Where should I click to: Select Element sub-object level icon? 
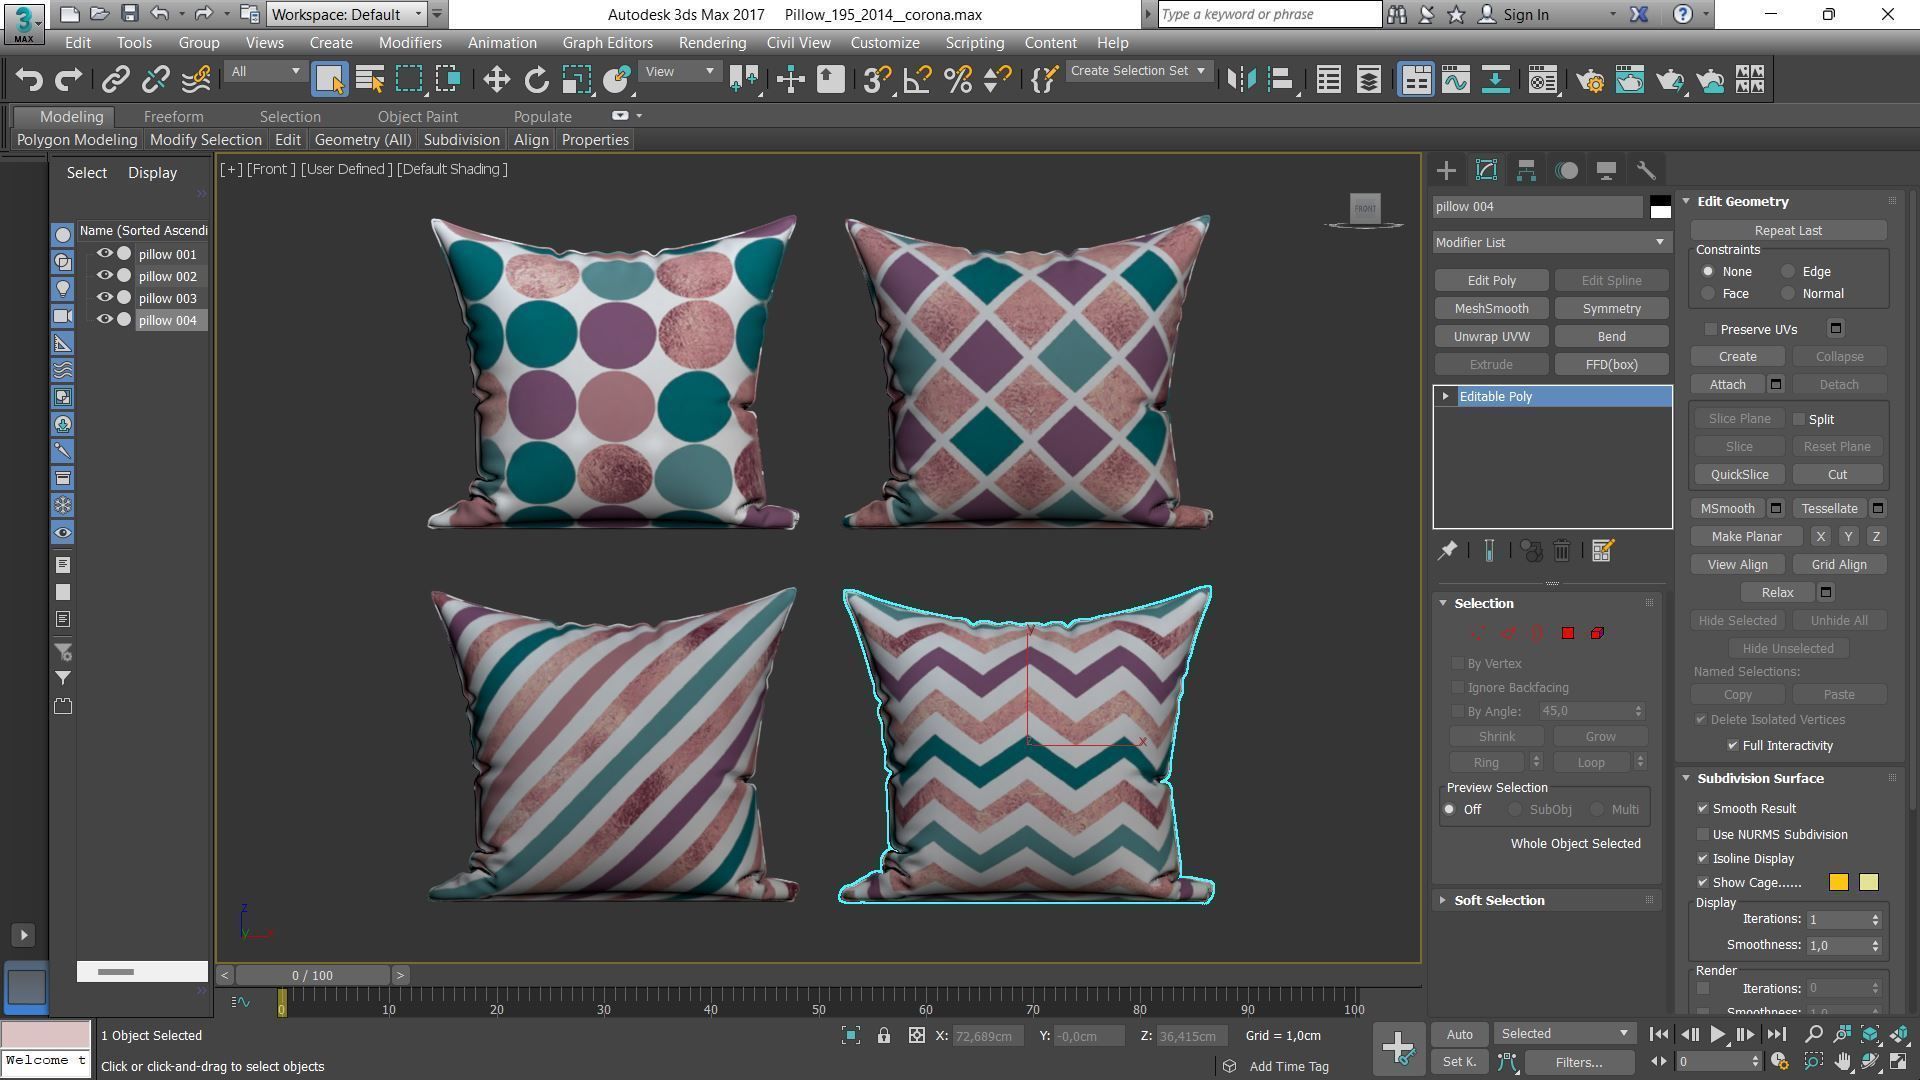[1597, 633]
